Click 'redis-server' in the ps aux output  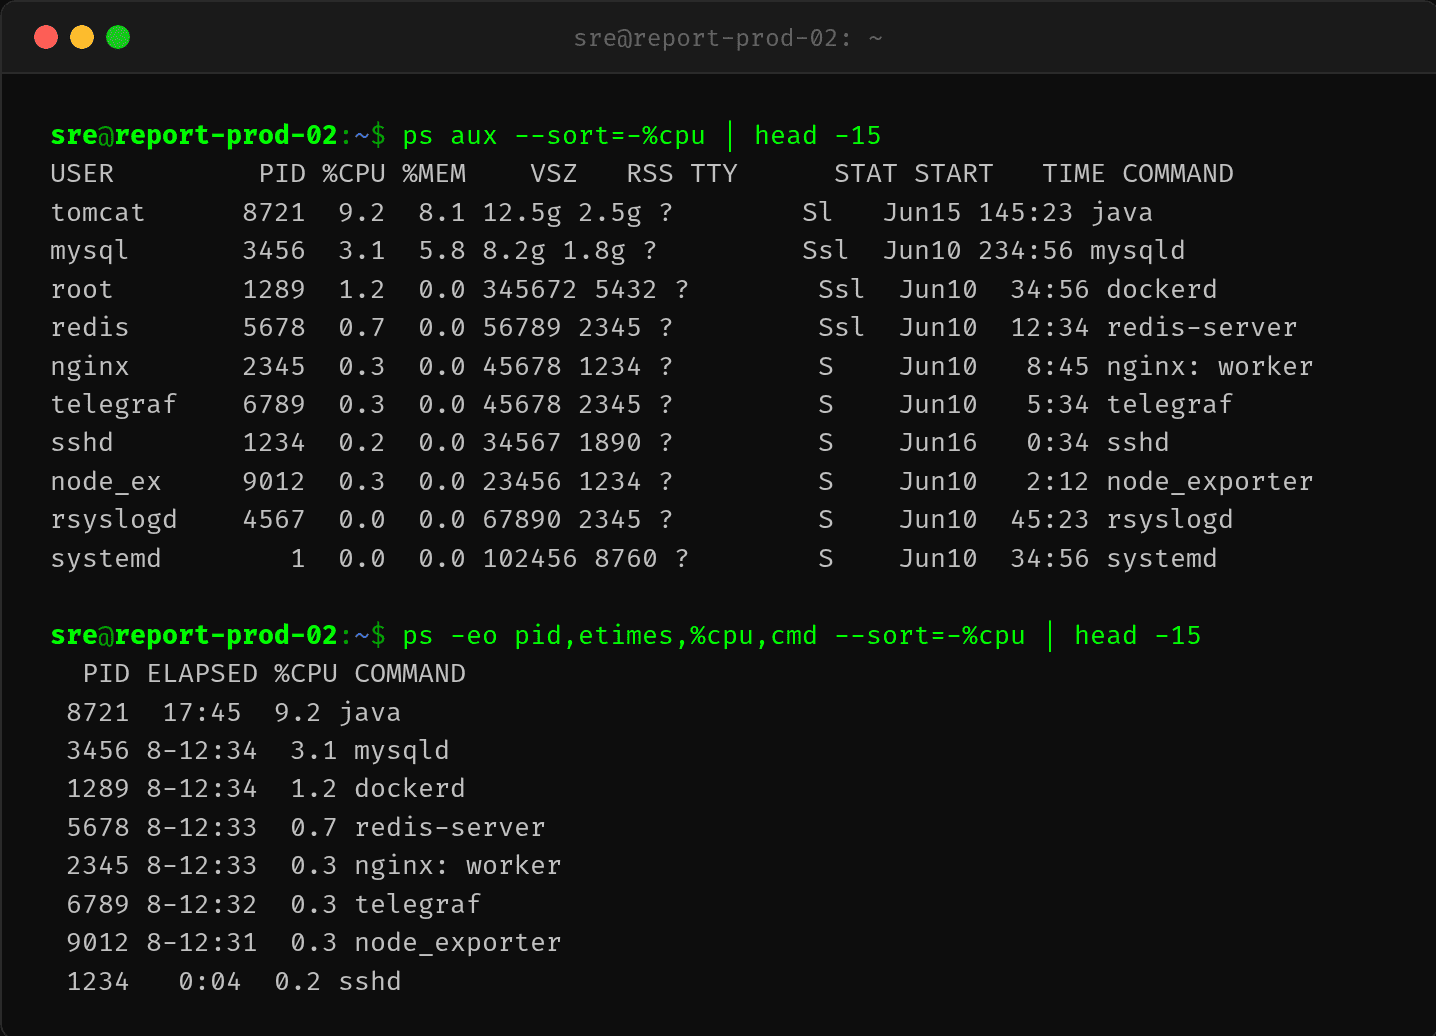1202,327
